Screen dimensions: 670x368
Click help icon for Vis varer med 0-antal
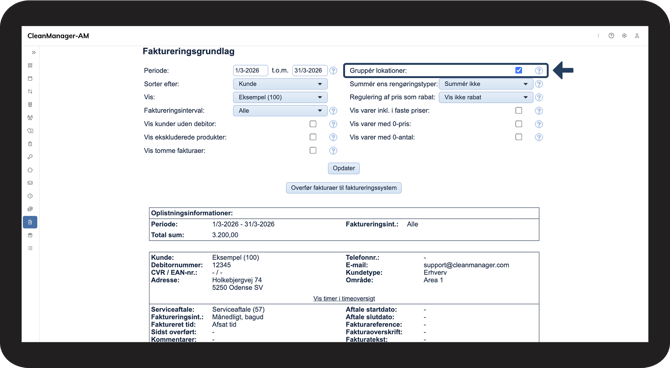coord(539,137)
